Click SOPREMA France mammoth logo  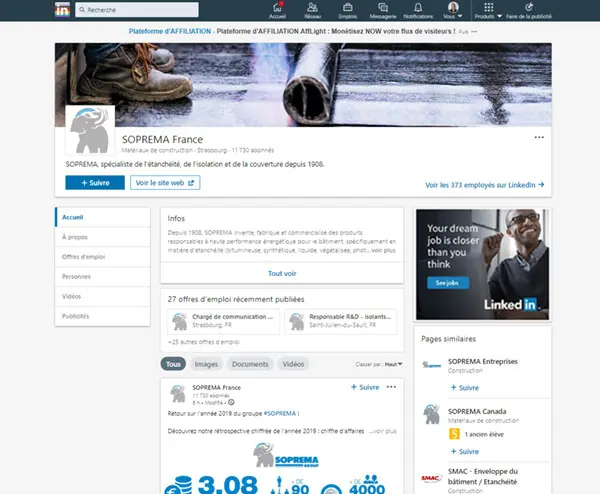coord(90,130)
